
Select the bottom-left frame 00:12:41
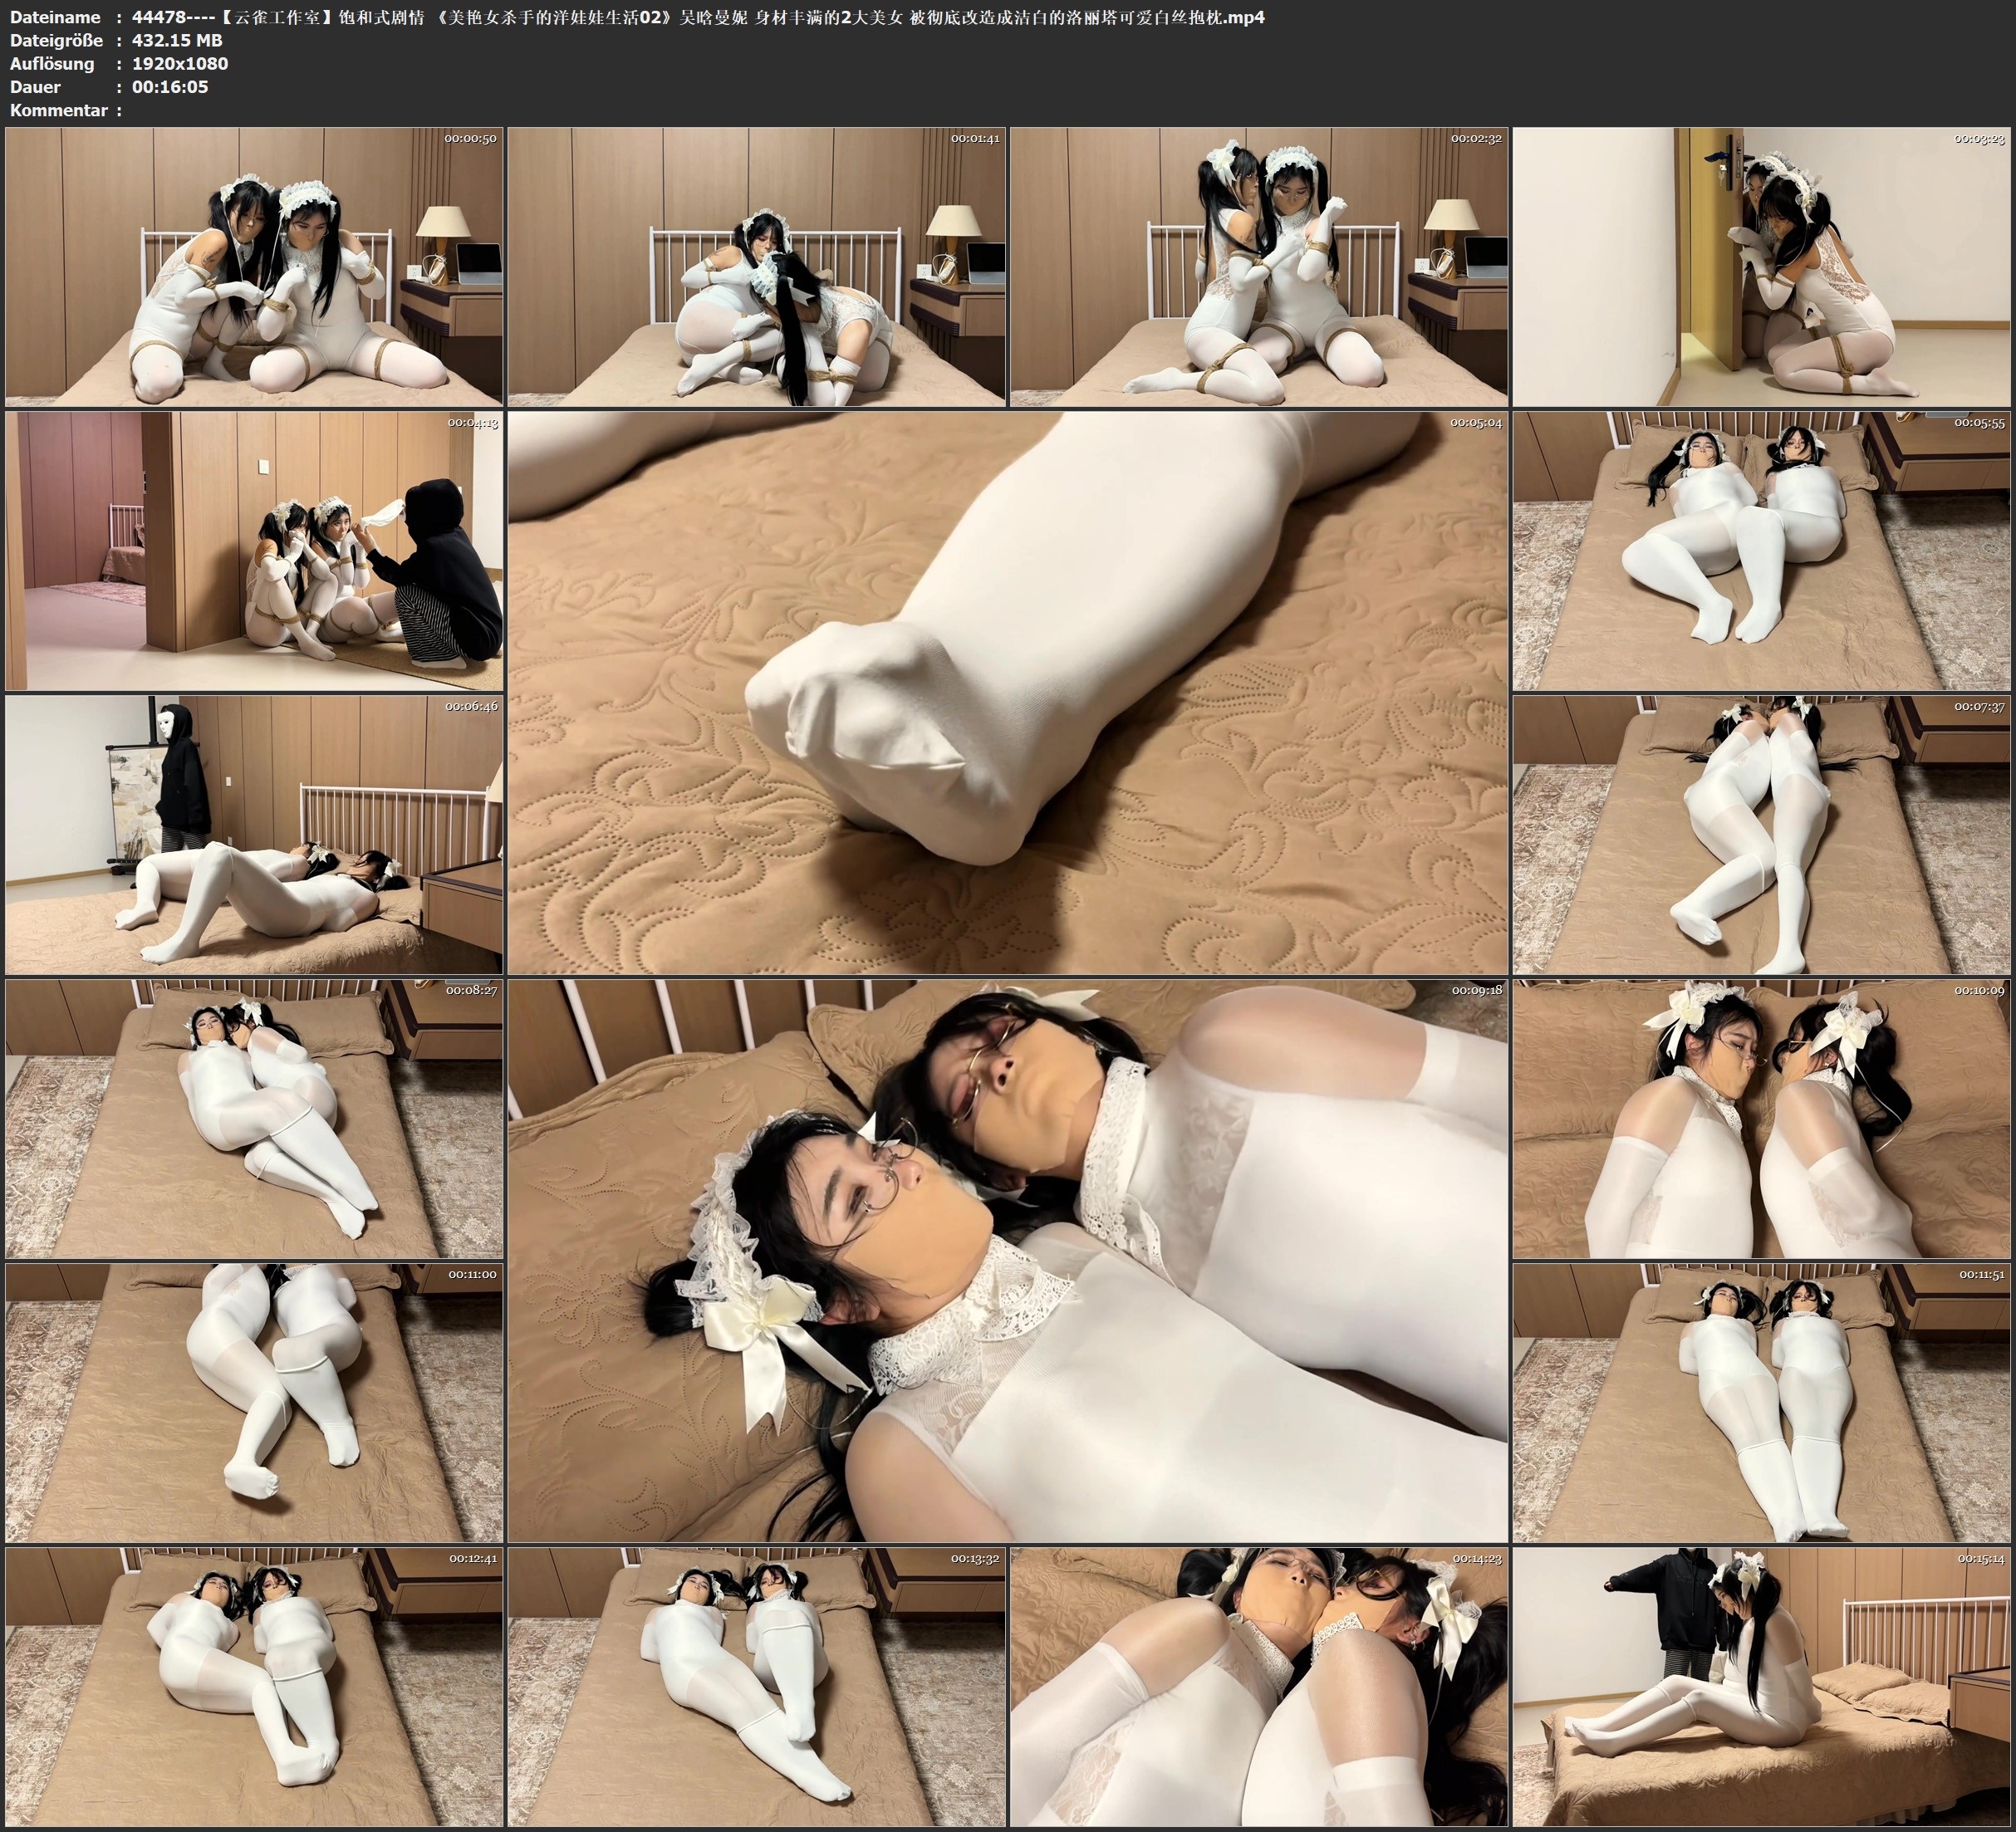[x=254, y=1687]
